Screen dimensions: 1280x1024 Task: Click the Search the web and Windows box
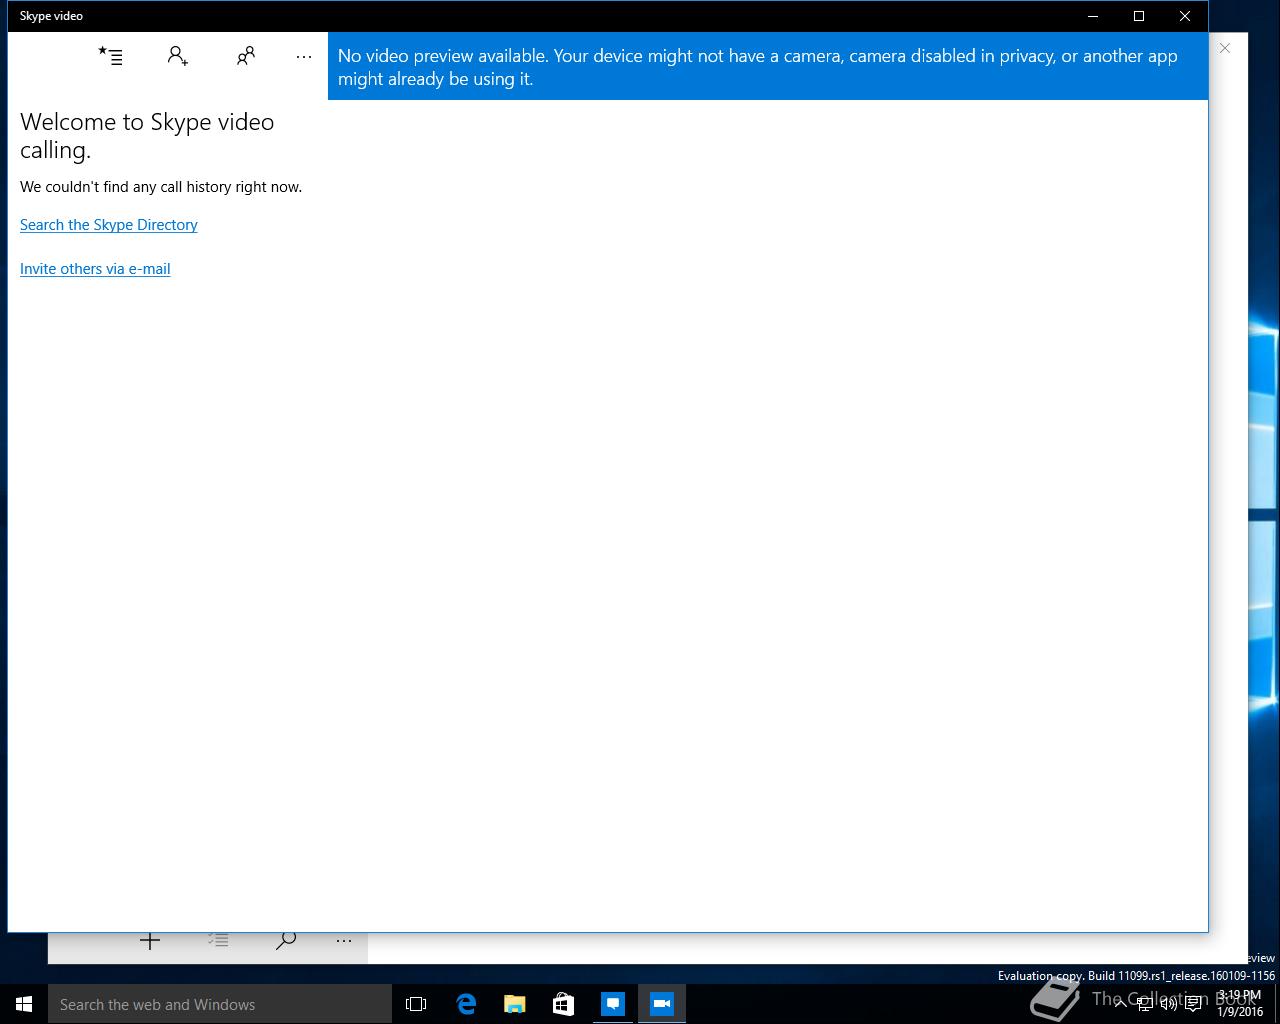[220, 1004]
